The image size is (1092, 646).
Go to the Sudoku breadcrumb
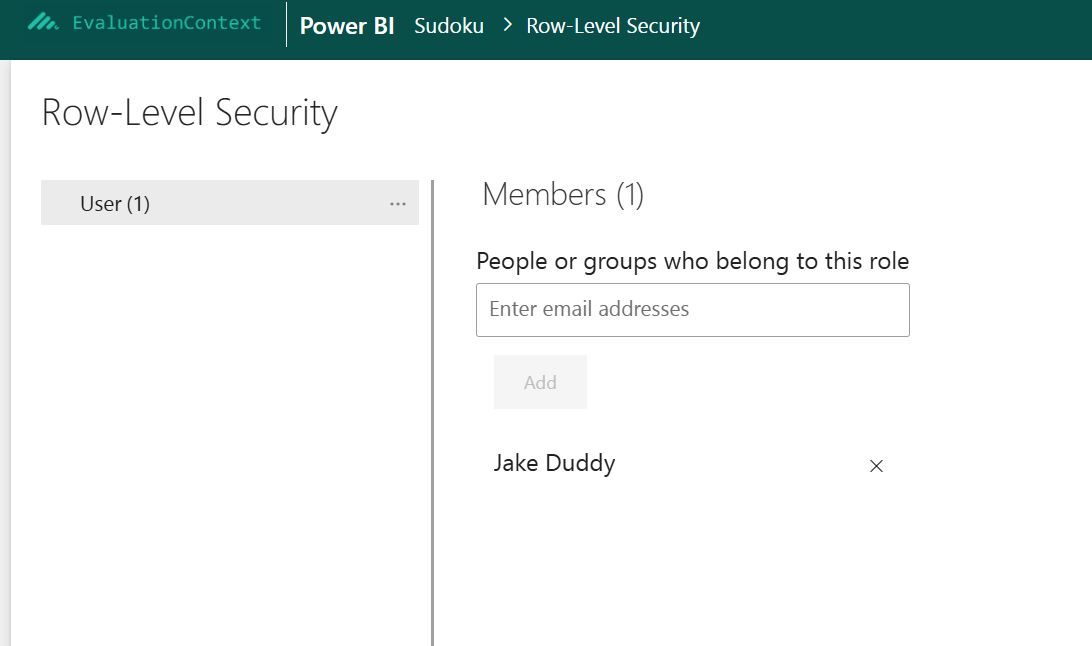(449, 26)
